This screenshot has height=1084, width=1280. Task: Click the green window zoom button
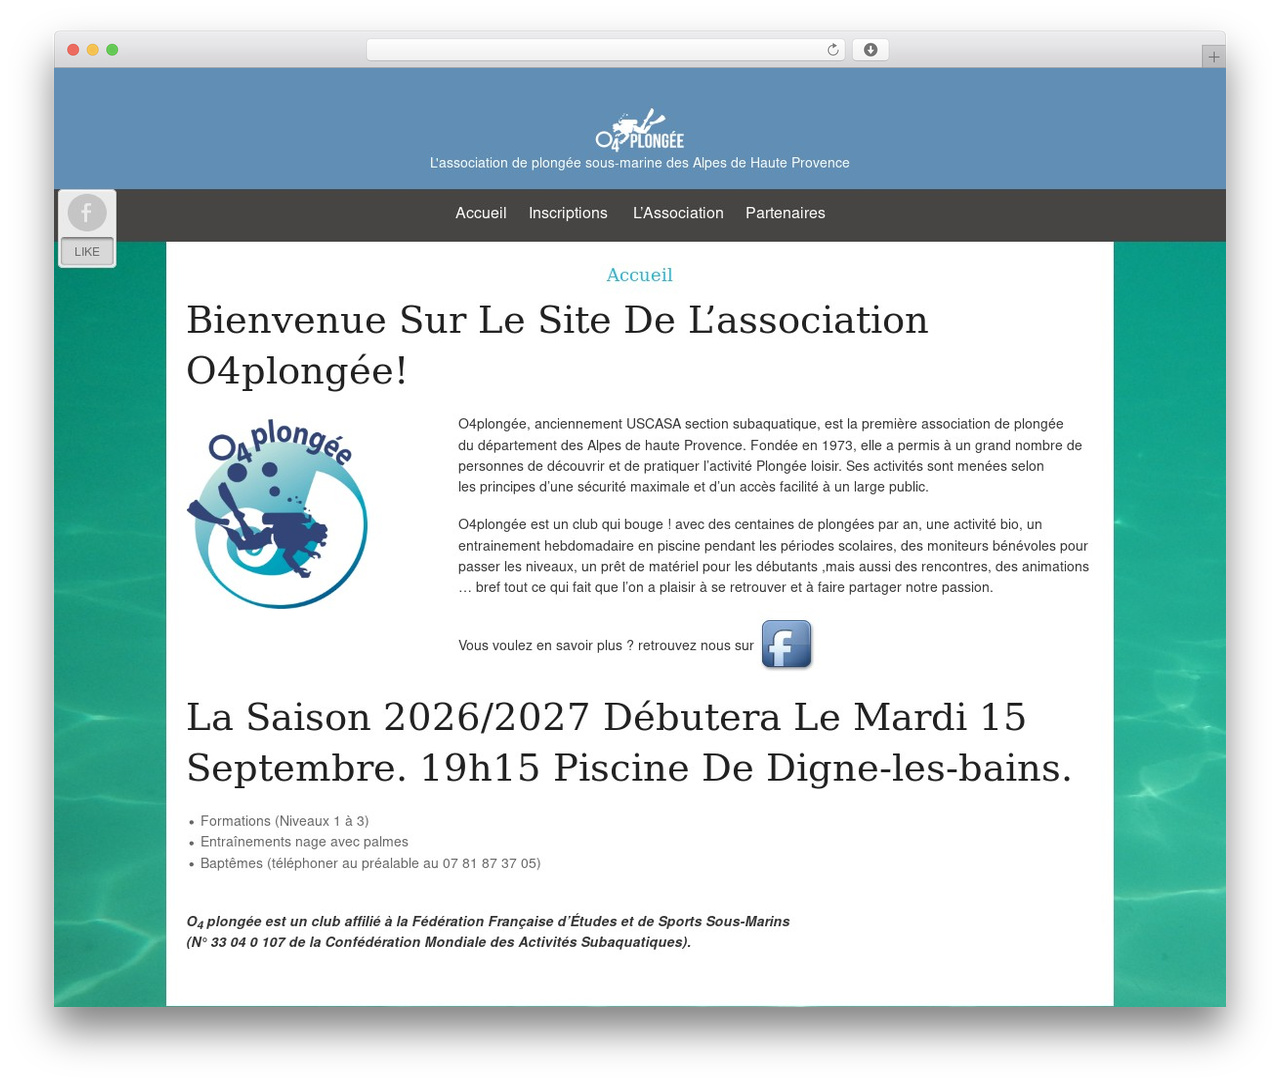tap(112, 50)
